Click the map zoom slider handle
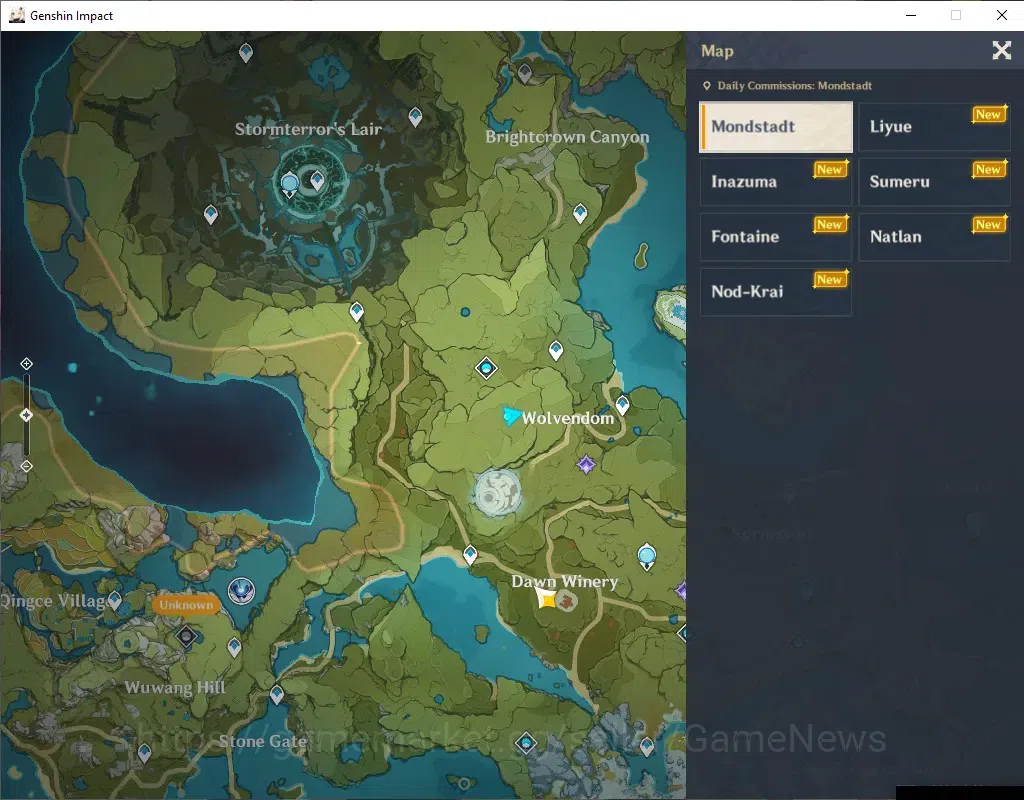Viewport: 1024px width, 800px height. pos(26,415)
